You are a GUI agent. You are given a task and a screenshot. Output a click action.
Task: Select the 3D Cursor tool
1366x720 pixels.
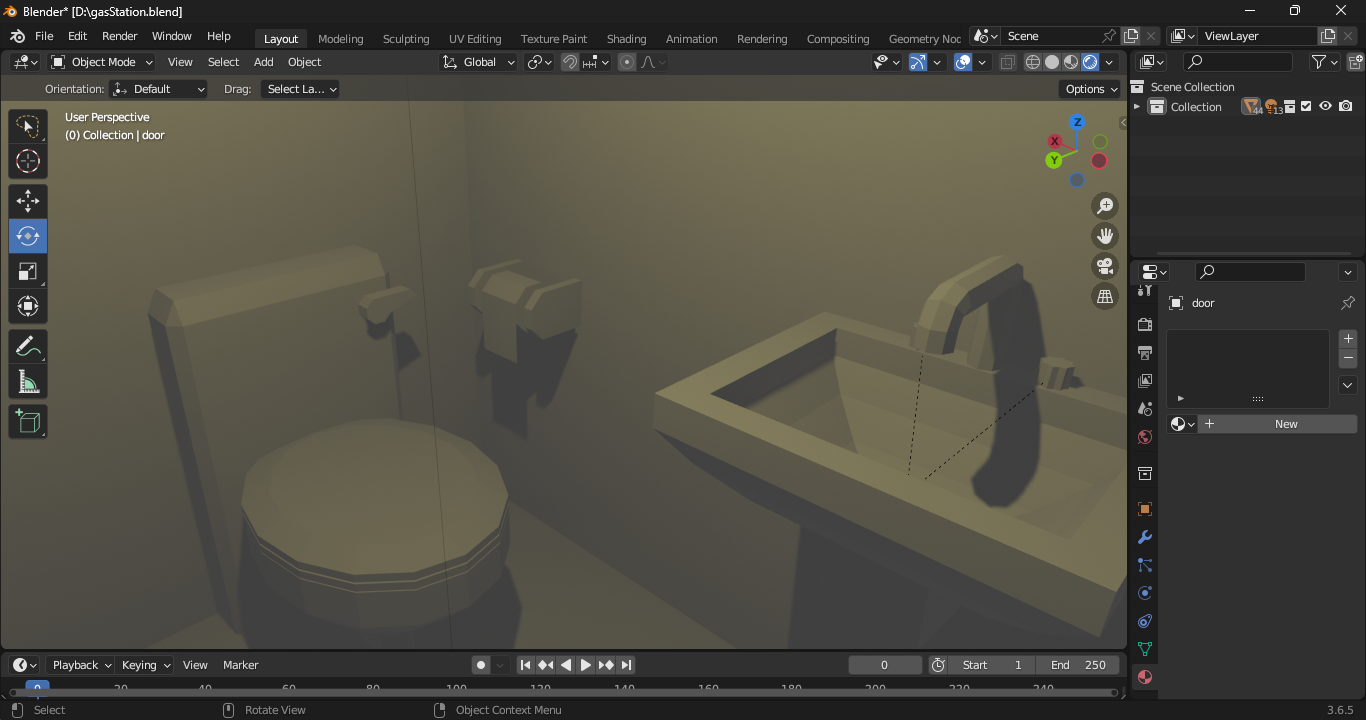point(28,161)
